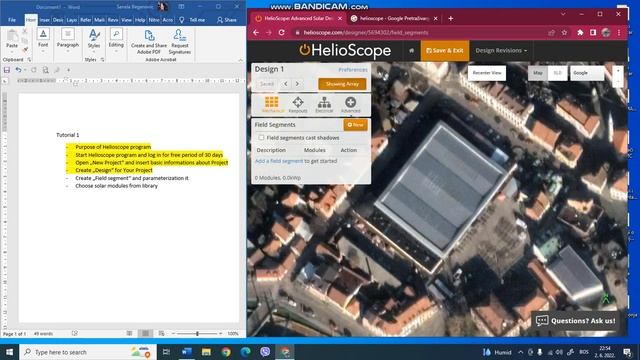The height and width of the screenshot is (360, 640).
Task: Click the New field segment button
Action: (355, 125)
